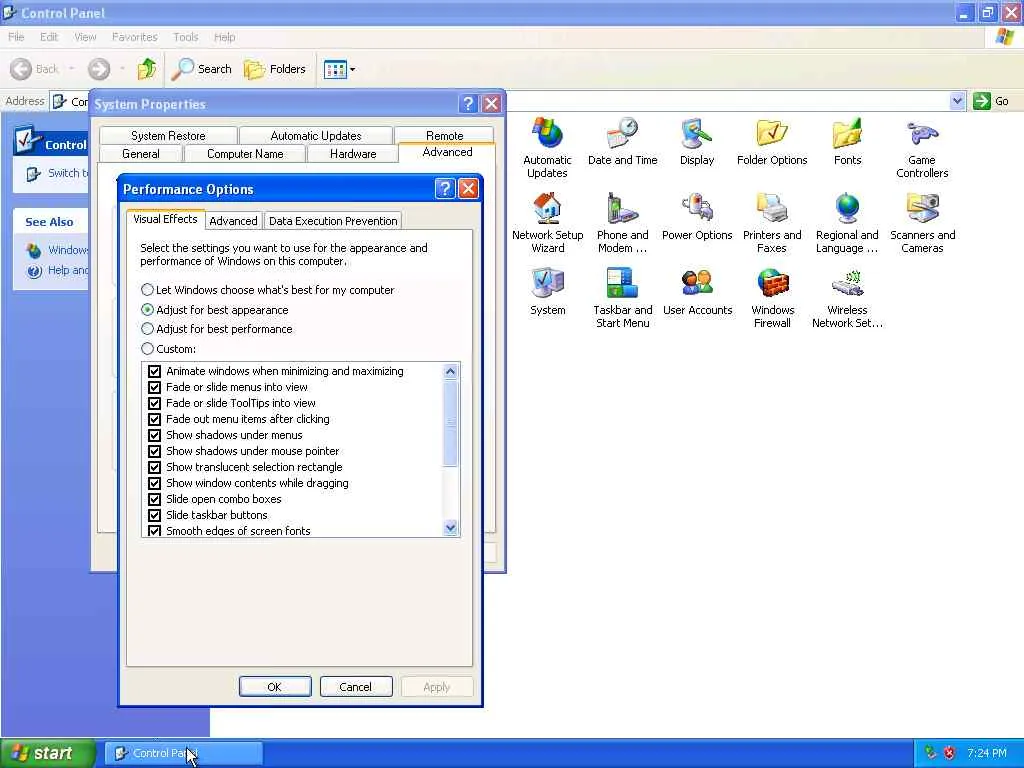The height and width of the screenshot is (768, 1024).
Task: Open the Wireless Network Setup icon
Action: (x=847, y=298)
